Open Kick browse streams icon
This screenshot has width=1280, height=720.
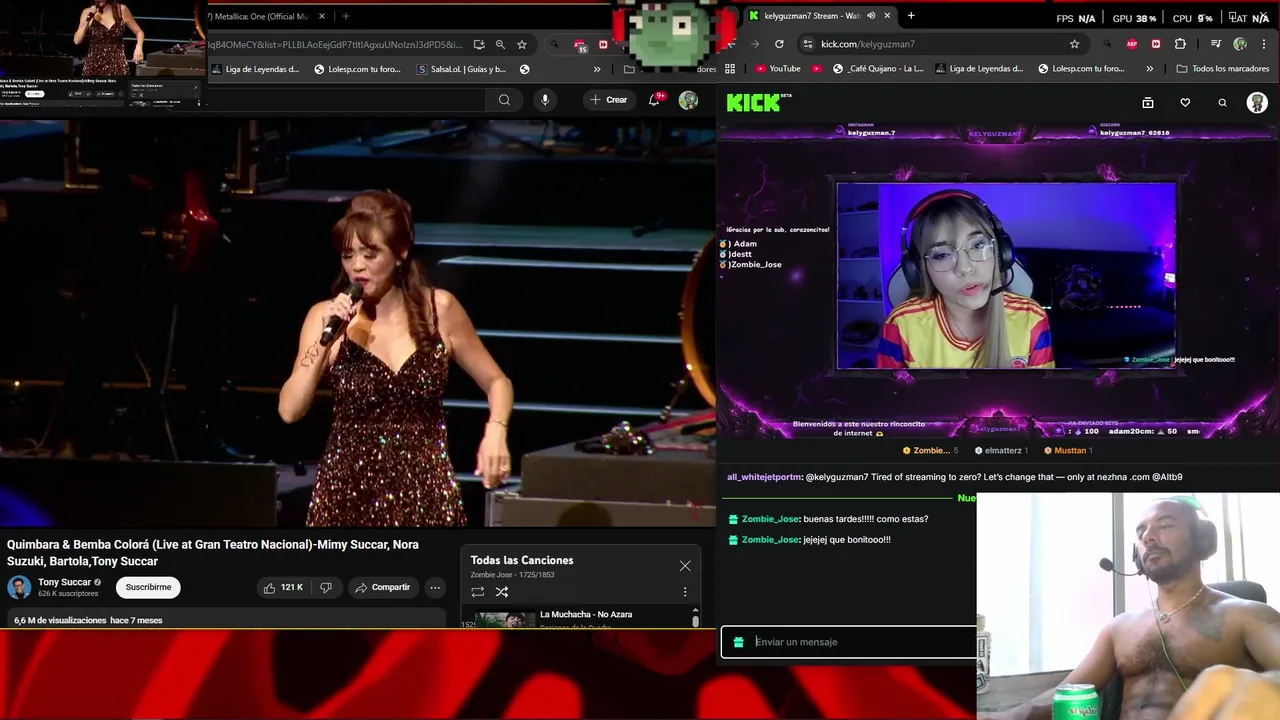(x=1148, y=102)
